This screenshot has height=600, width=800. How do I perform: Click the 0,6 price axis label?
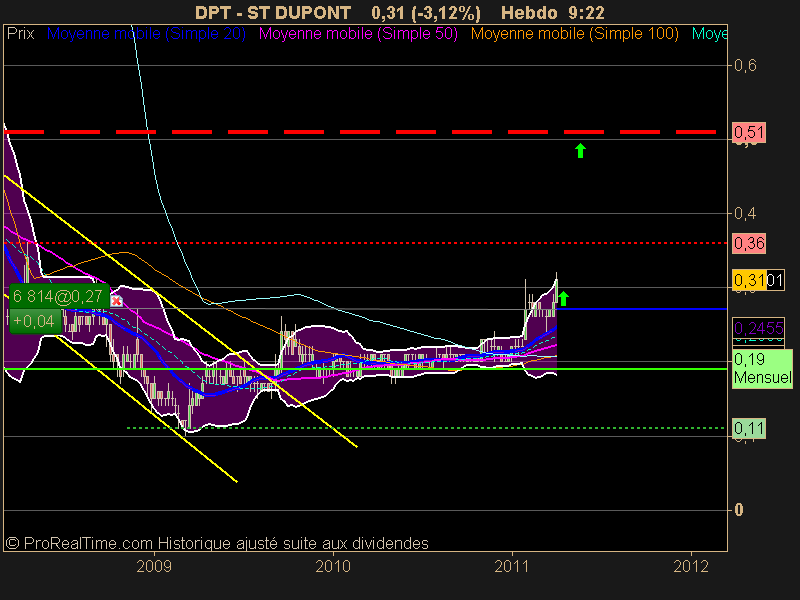tap(745, 65)
